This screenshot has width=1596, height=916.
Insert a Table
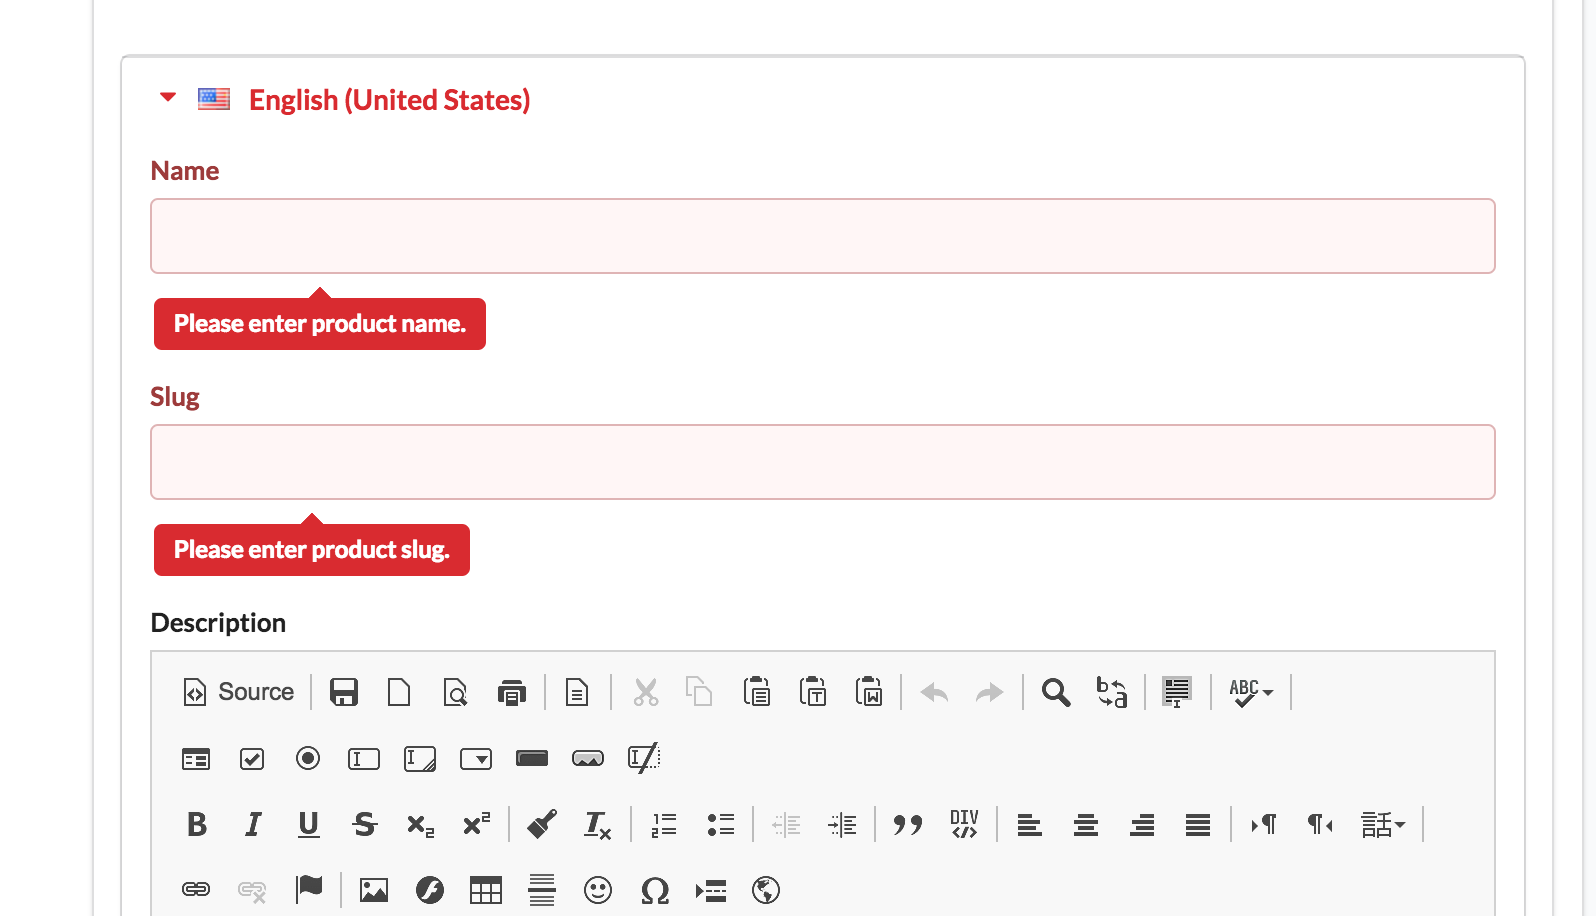(x=486, y=889)
